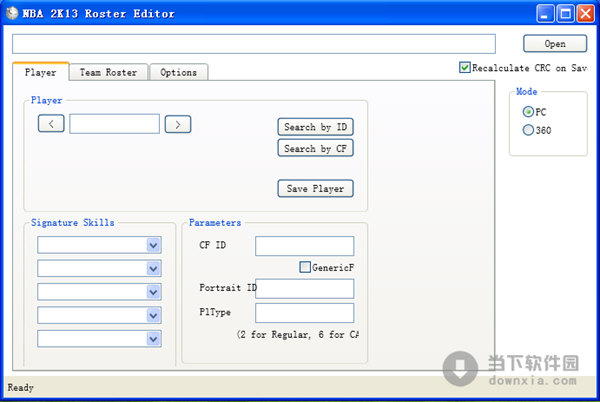The width and height of the screenshot is (600, 402).
Task: Focus the CF ID input field
Action: click(305, 246)
